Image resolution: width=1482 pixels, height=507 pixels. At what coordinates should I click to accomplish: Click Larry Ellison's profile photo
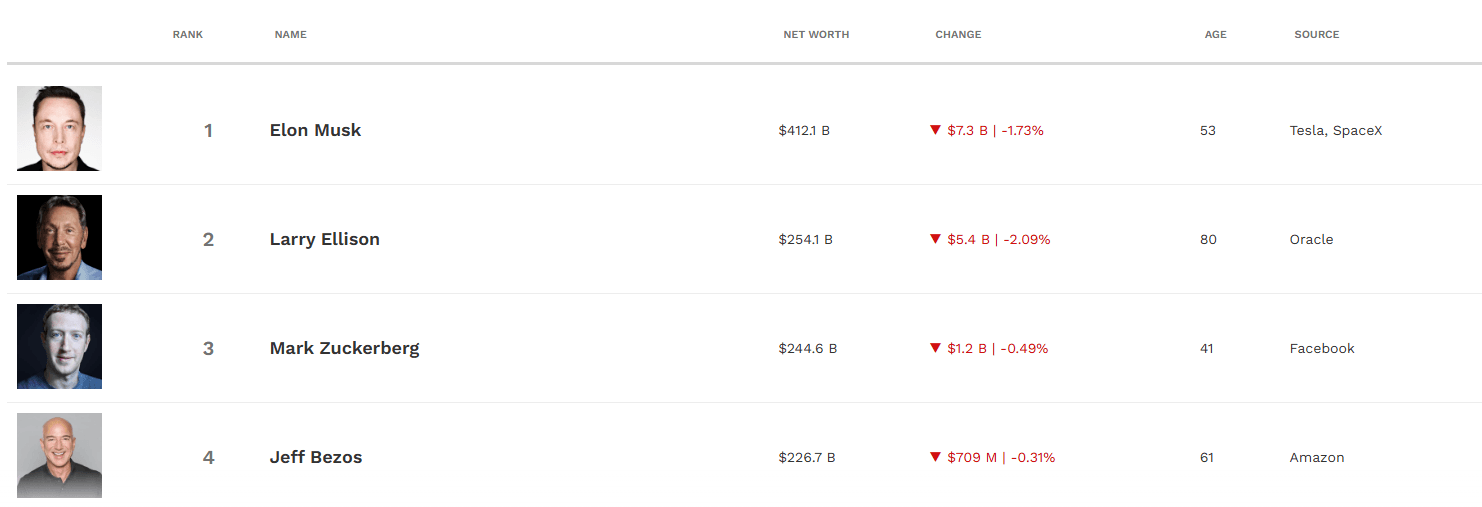(x=59, y=237)
